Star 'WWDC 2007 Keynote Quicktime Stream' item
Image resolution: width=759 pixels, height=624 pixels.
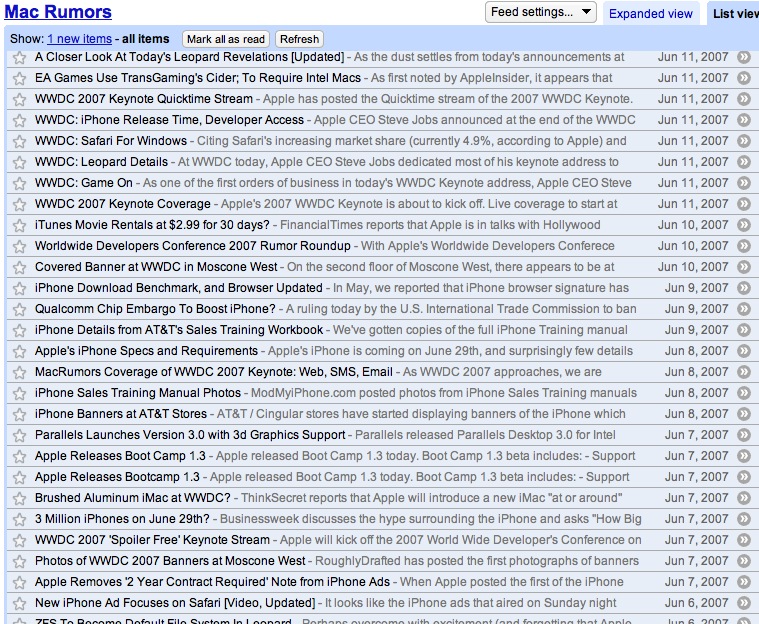pos(19,100)
